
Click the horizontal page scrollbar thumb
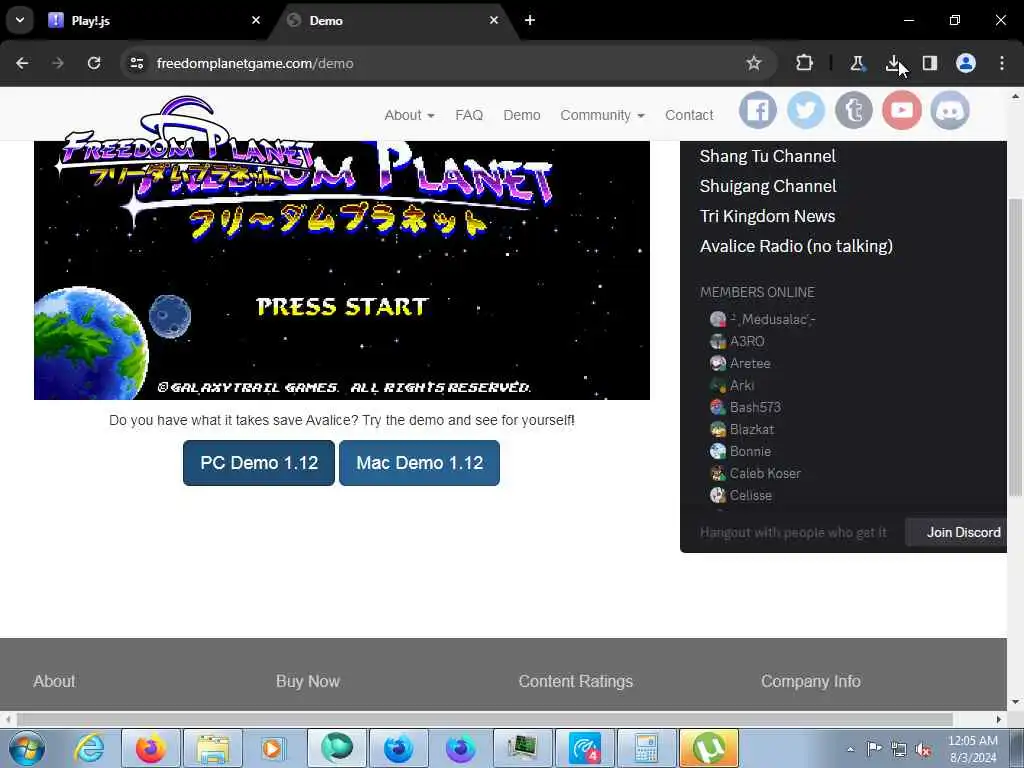(485, 719)
